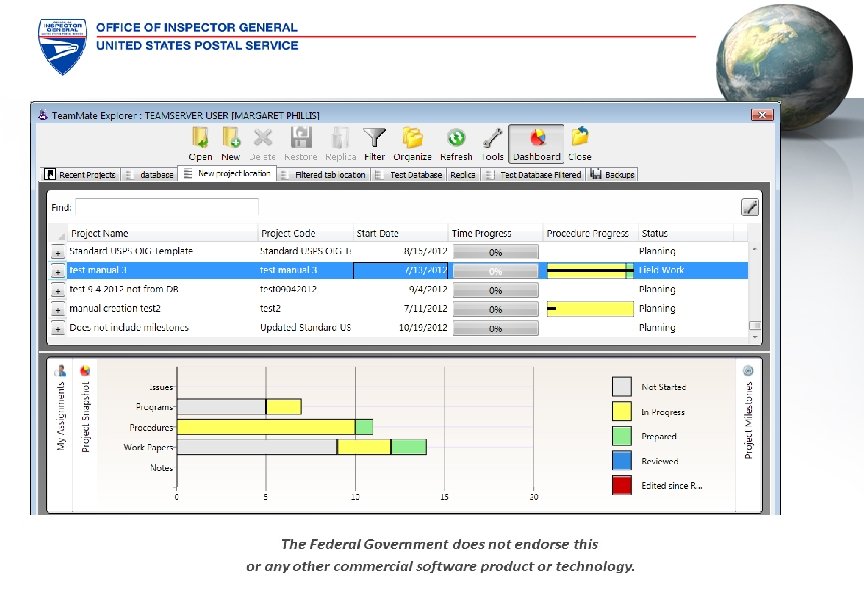Click the TeamMate Explorer title bar icon
Viewport: 864px width, 598px height.
coord(43,115)
